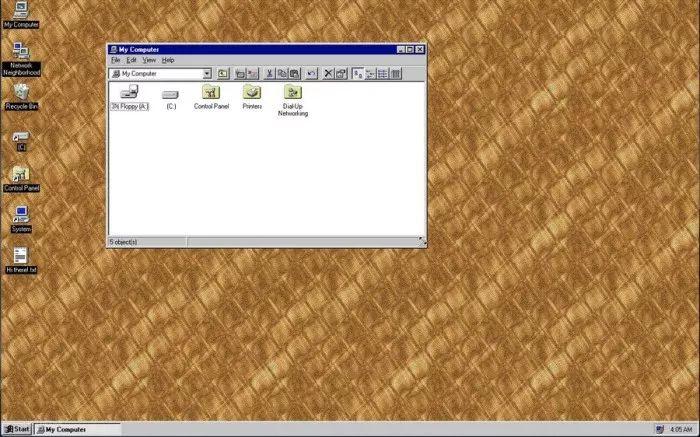This screenshot has height=437, width=700.
Task: Select the (C:) shortcut on the desktop
Action: pos(21,141)
